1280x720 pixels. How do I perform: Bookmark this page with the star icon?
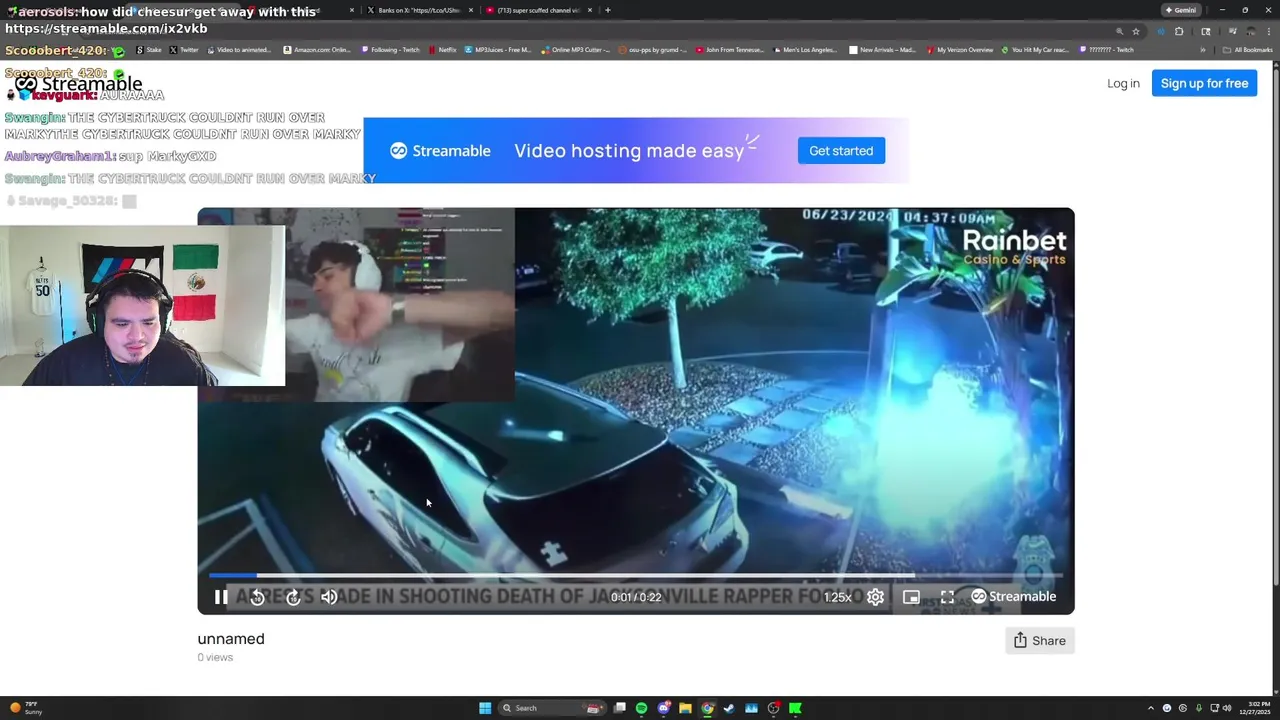click(1136, 31)
